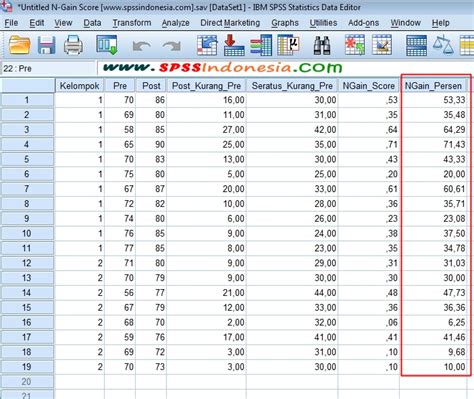Image resolution: width=474 pixels, height=399 pixels.
Task: Click Pre cell value 56 in row 14
Action: click(x=120, y=293)
